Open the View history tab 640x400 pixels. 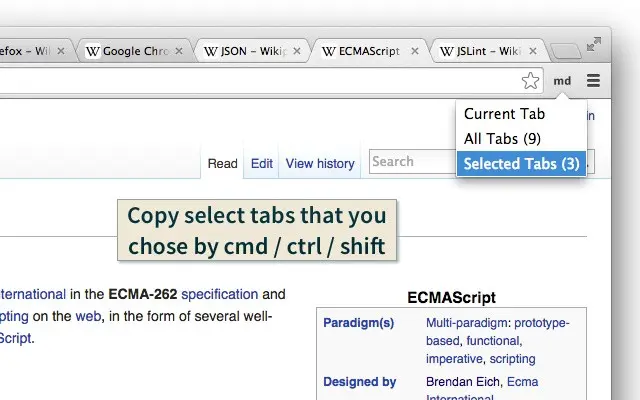pyautogui.click(x=320, y=163)
